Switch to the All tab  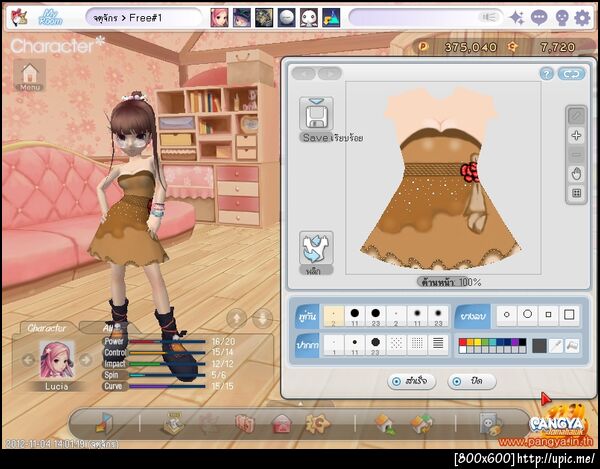108,328
